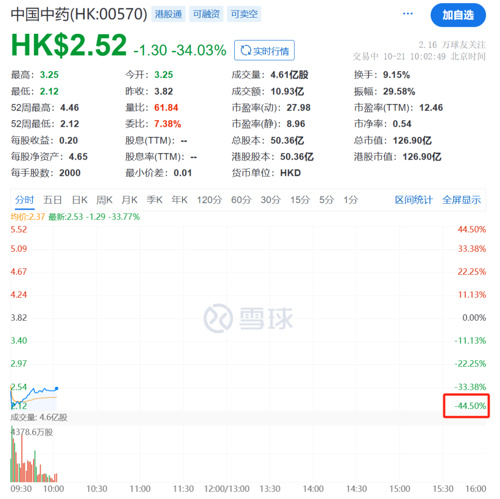The width and height of the screenshot is (500, 499).
Task: Click the 加自选 add to watchlist button
Action: click(x=458, y=15)
